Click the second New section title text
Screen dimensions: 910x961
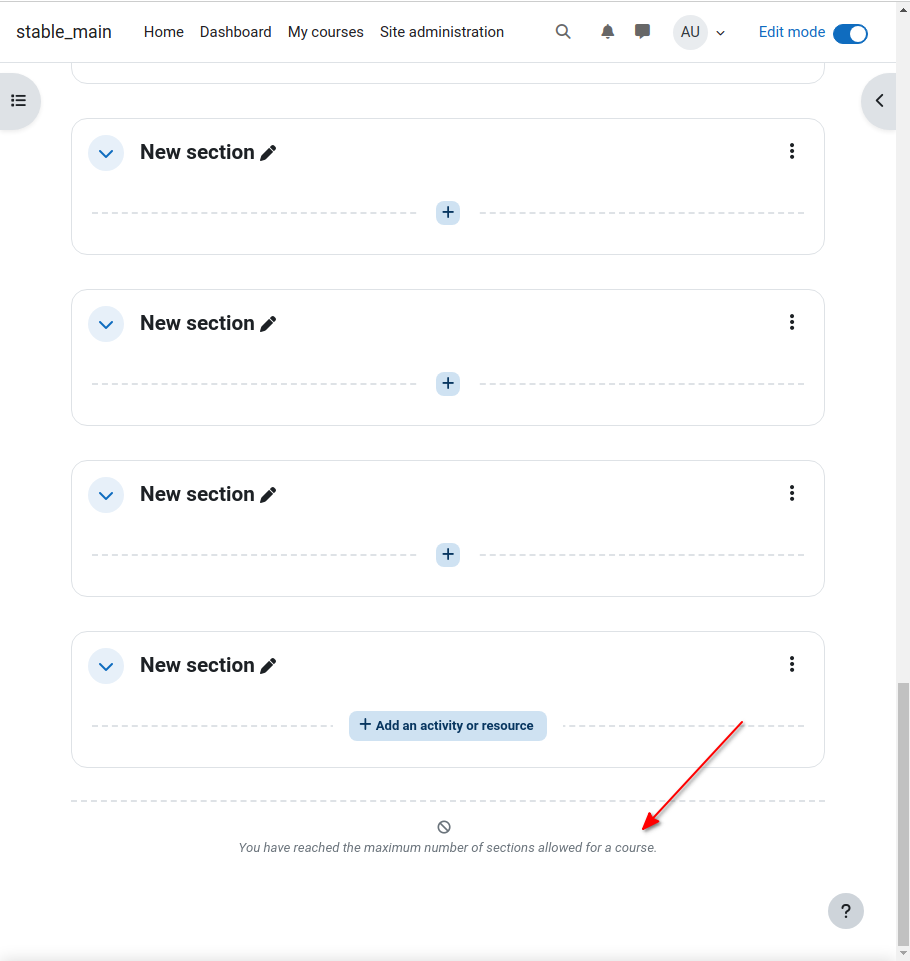[x=197, y=323]
